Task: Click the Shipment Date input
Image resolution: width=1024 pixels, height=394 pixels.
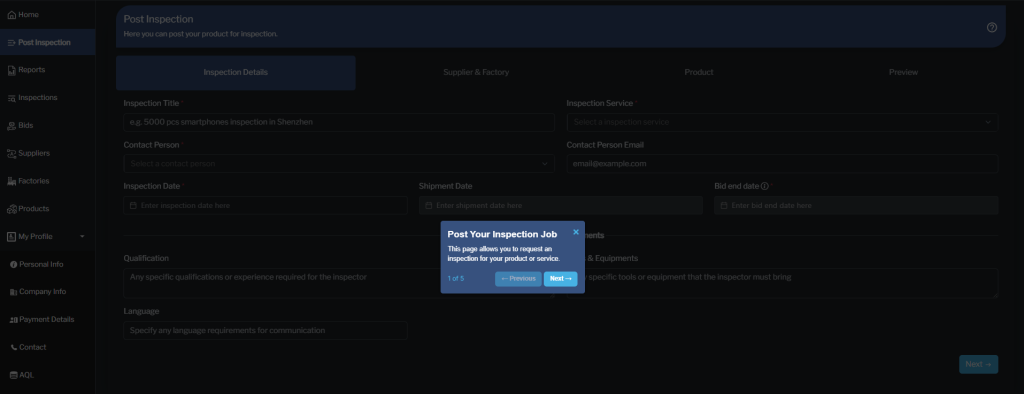Action: [x=560, y=205]
